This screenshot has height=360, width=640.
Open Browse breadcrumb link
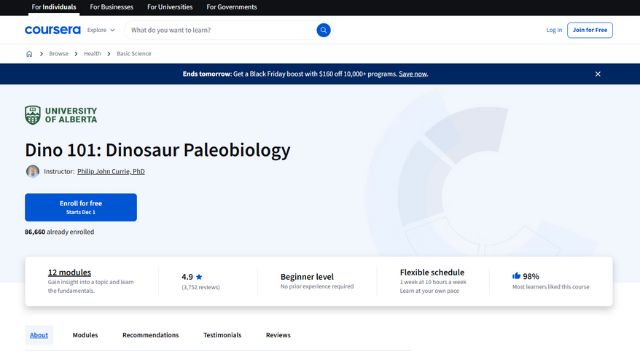(59, 53)
